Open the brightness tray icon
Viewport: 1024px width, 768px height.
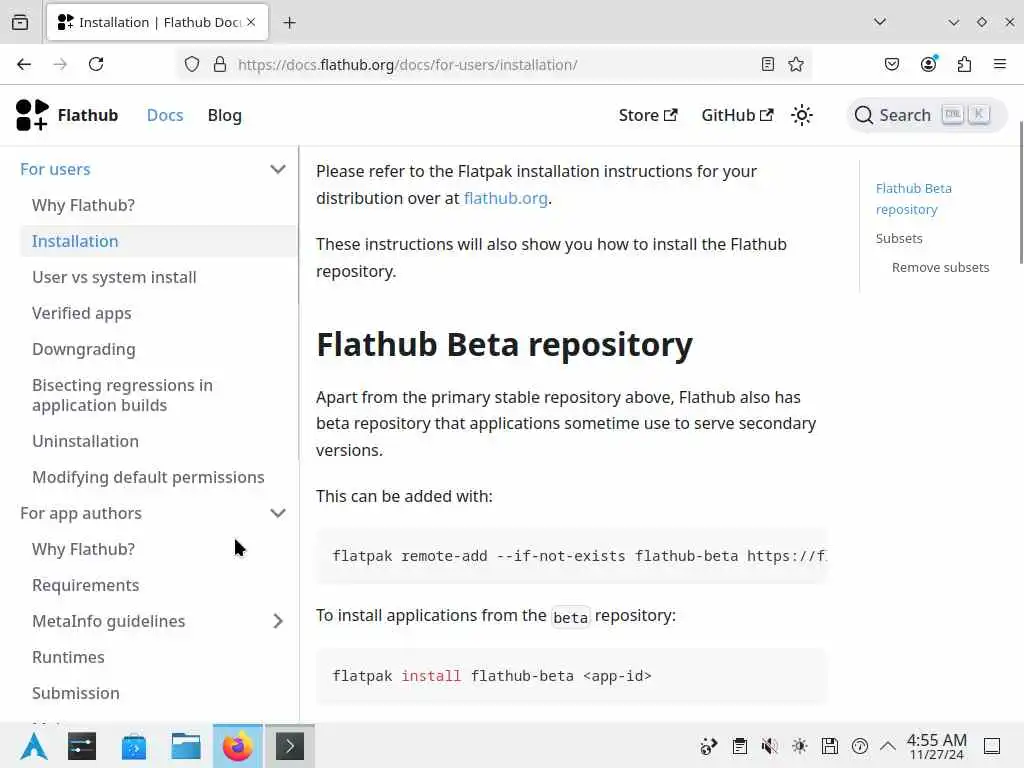pyautogui.click(x=799, y=746)
